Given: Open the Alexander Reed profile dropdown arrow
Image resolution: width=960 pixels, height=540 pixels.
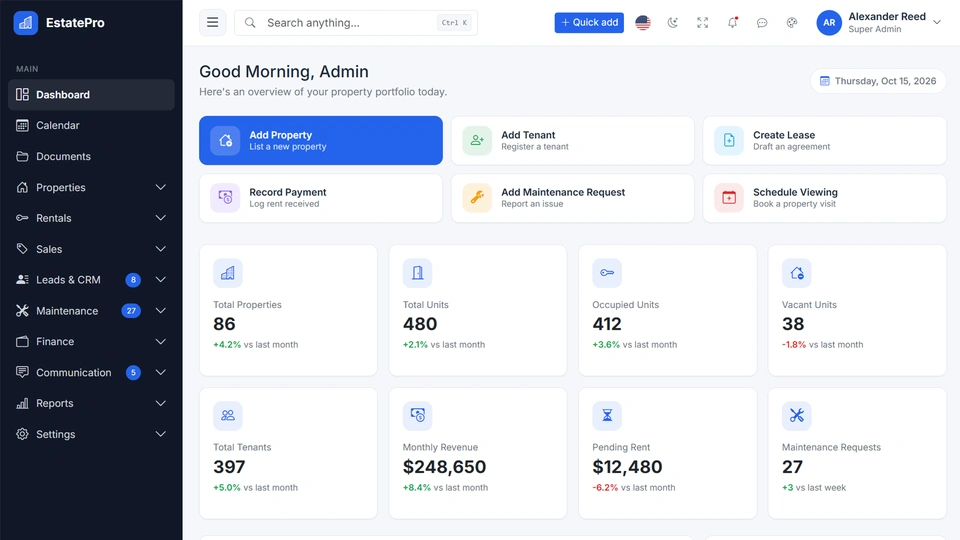Looking at the screenshot, I should tap(937, 23).
